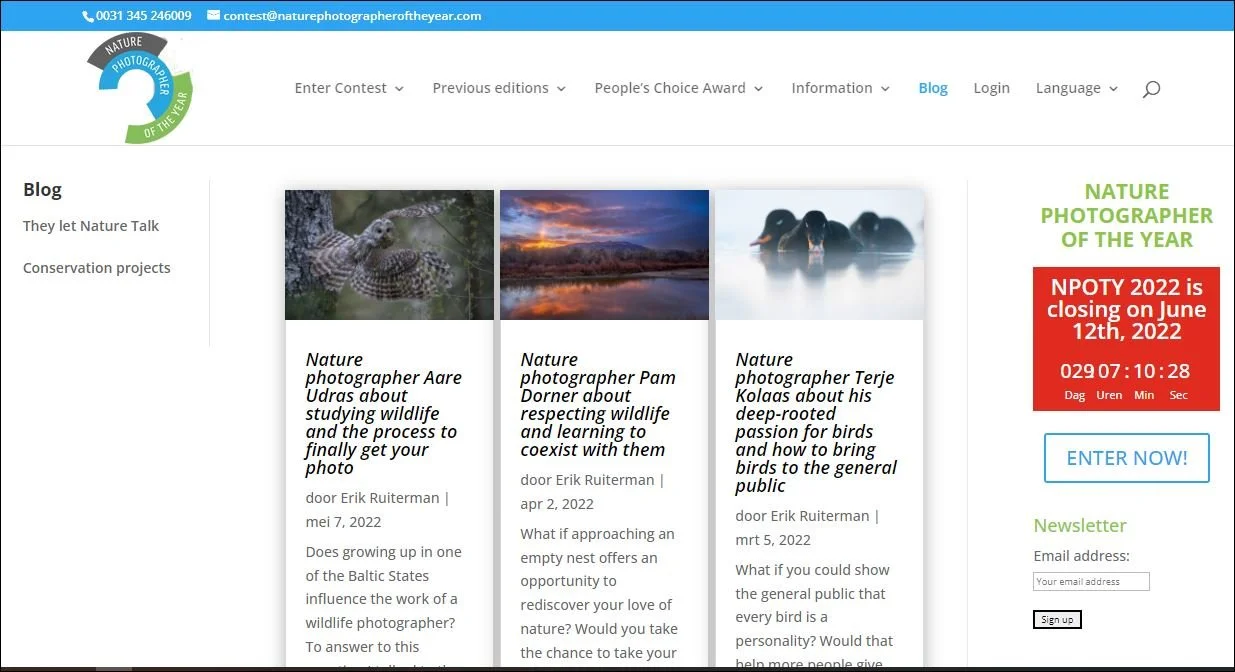Click the sunset lake photo thumbnail
This screenshot has width=1235, height=672.
(x=604, y=255)
